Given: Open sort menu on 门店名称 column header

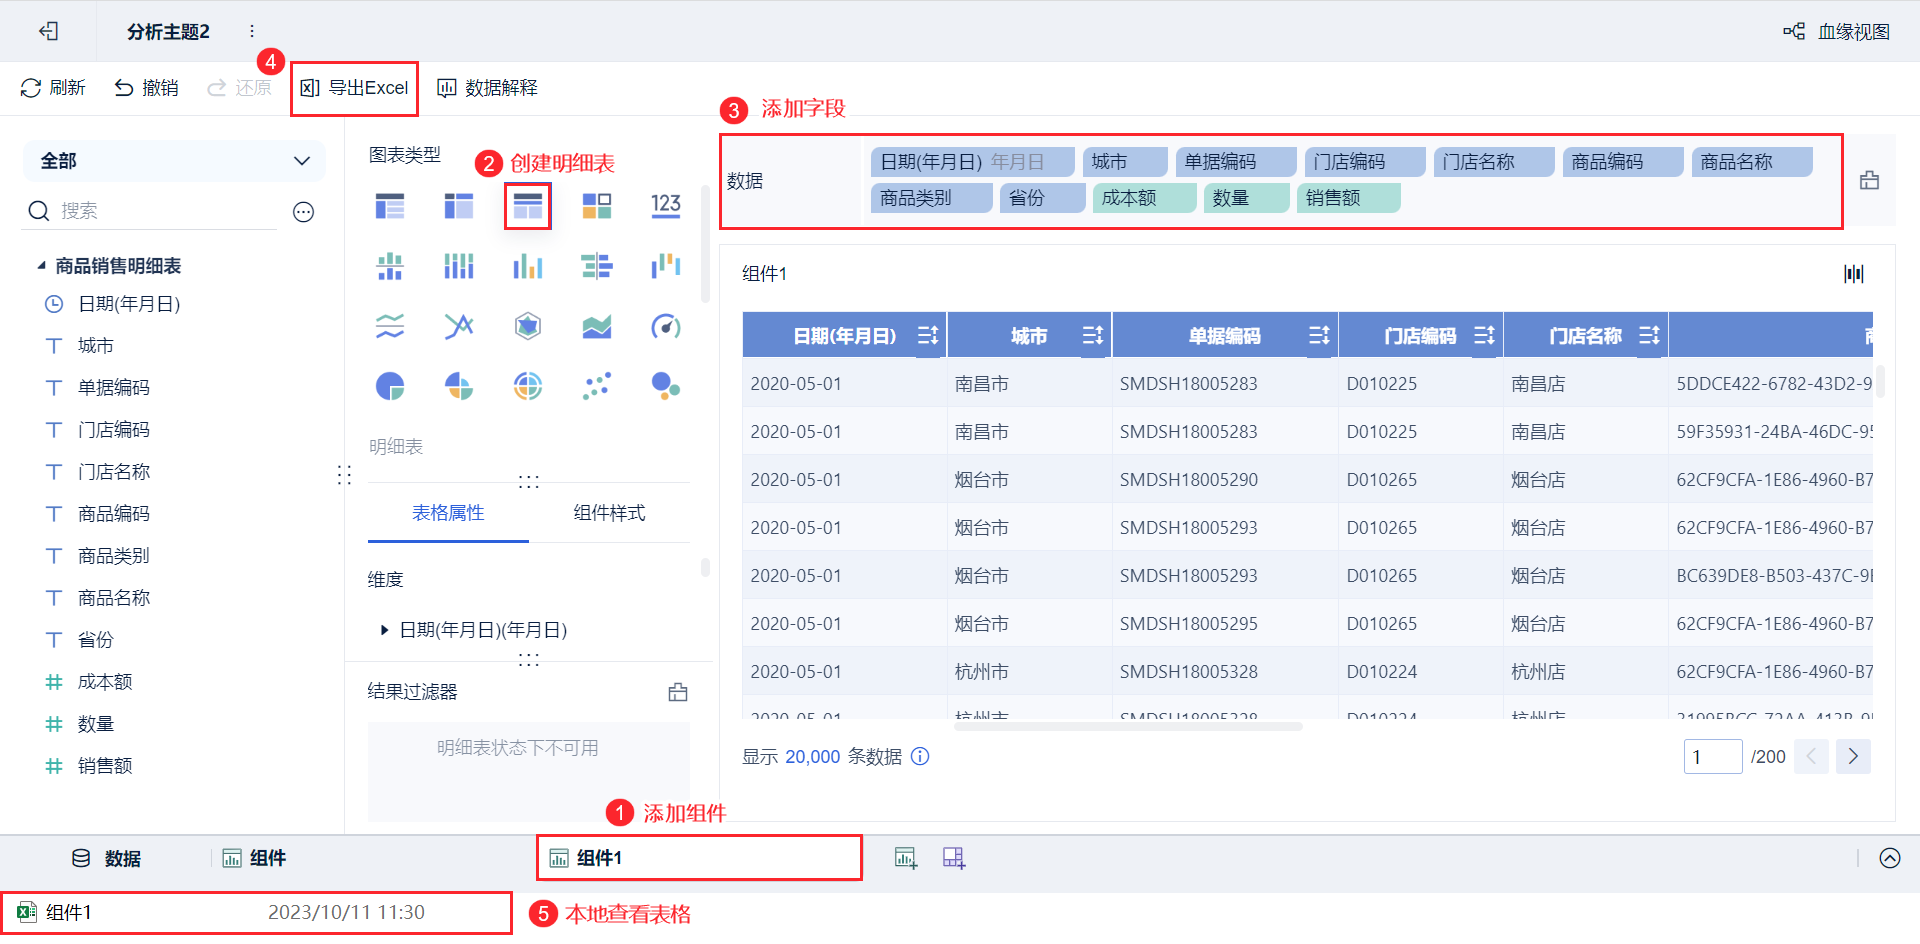Looking at the screenshot, I should [1650, 335].
